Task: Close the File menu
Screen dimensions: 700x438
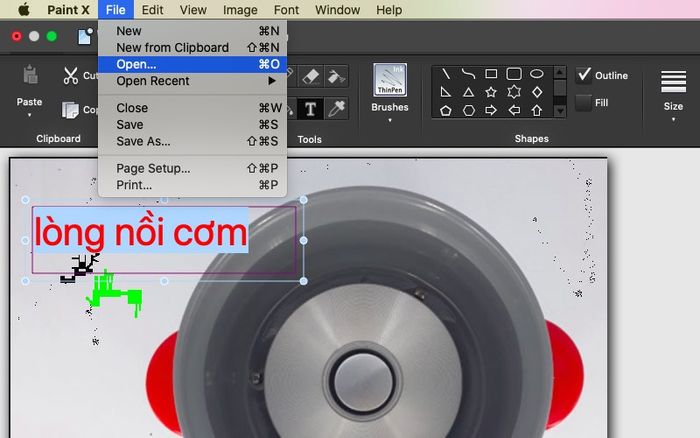Action: point(116,9)
